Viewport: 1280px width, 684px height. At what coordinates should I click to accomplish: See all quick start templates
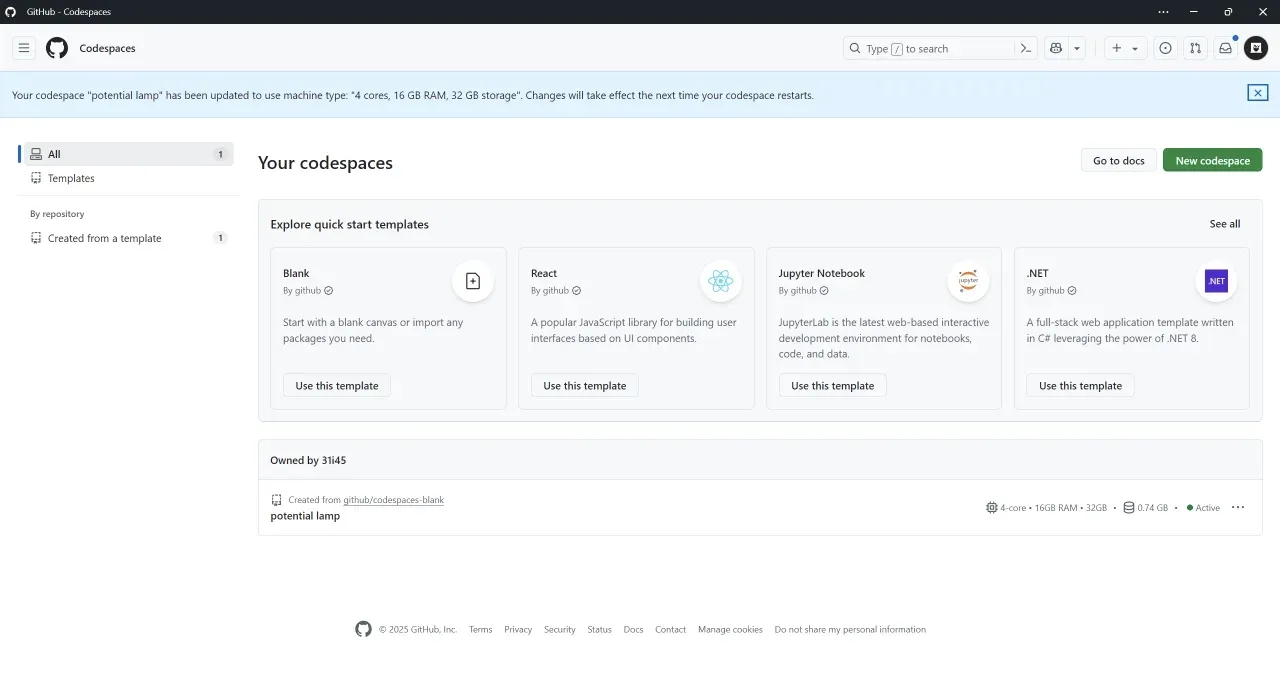tap(1225, 224)
